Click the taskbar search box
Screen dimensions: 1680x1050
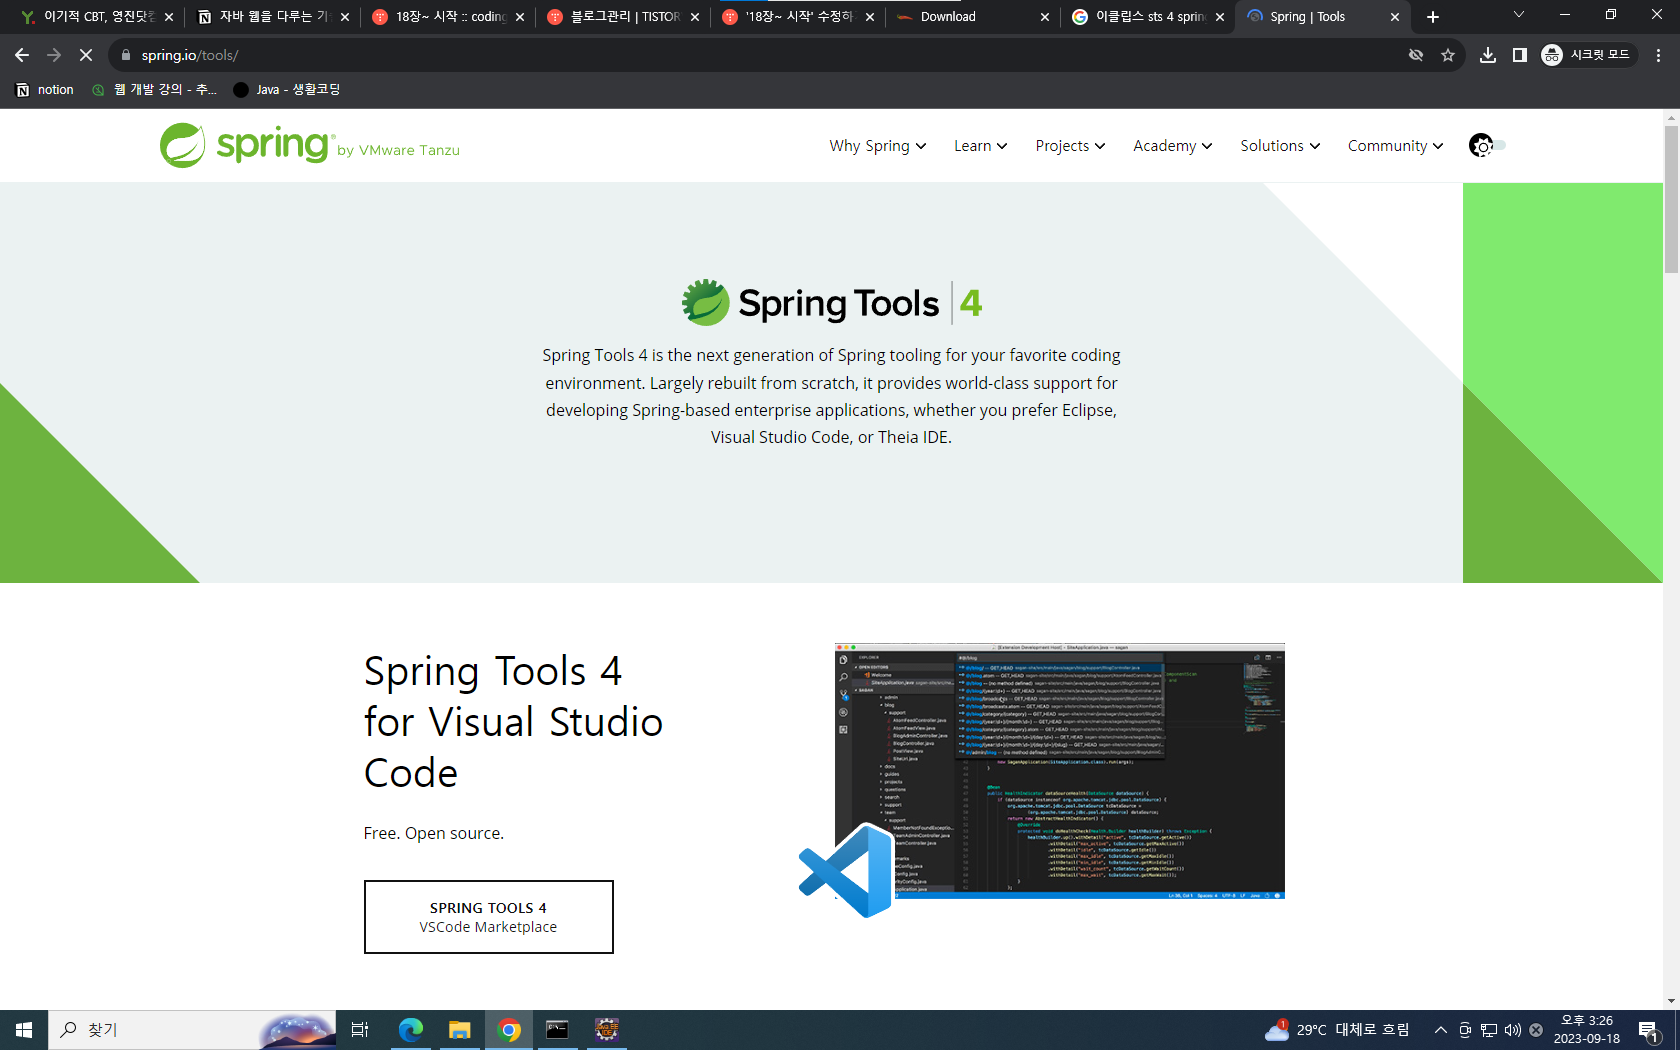point(193,1030)
